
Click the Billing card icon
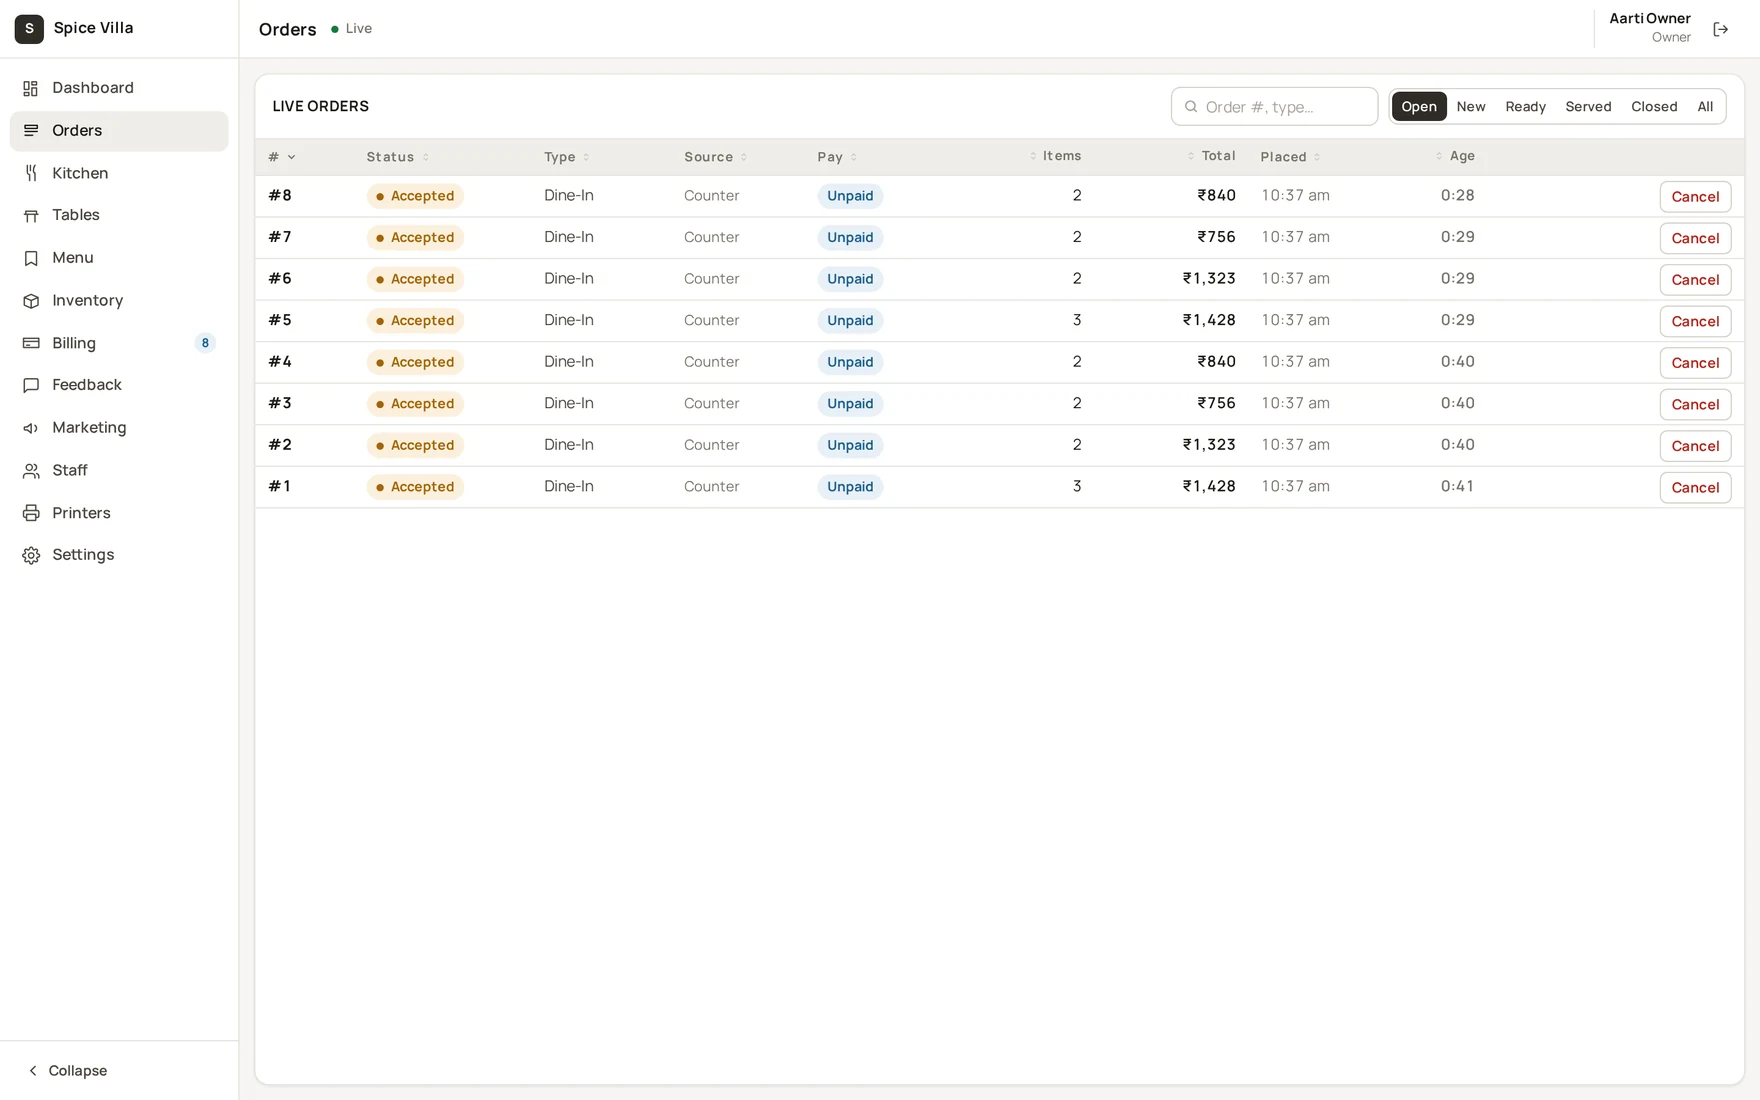pyautogui.click(x=31, y=343)
